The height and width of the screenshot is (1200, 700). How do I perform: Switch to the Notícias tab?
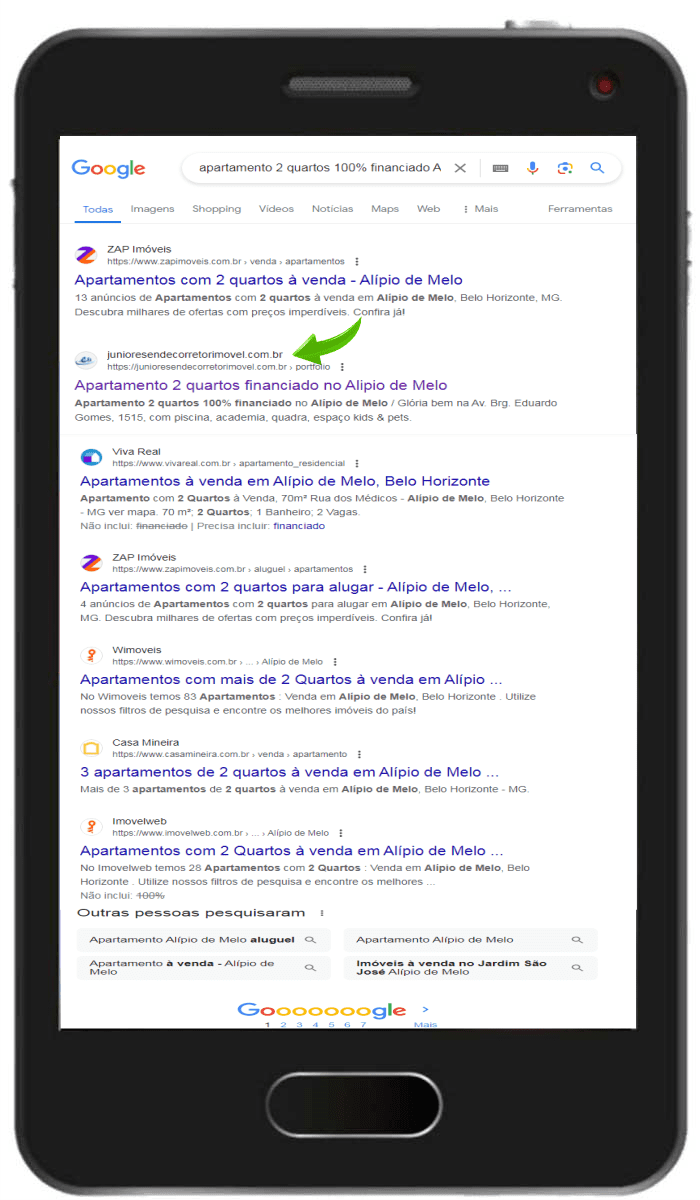(x=332, y=209)
